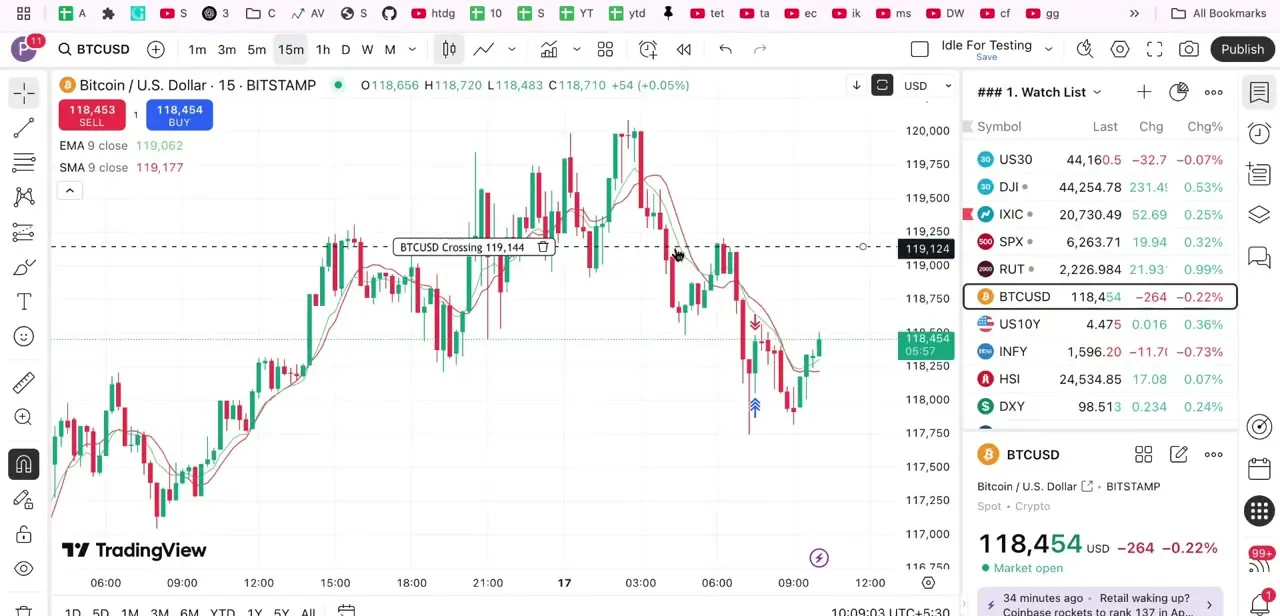
Task: Click the down arrow move-pane icon
Action: (x=856, y=85)
